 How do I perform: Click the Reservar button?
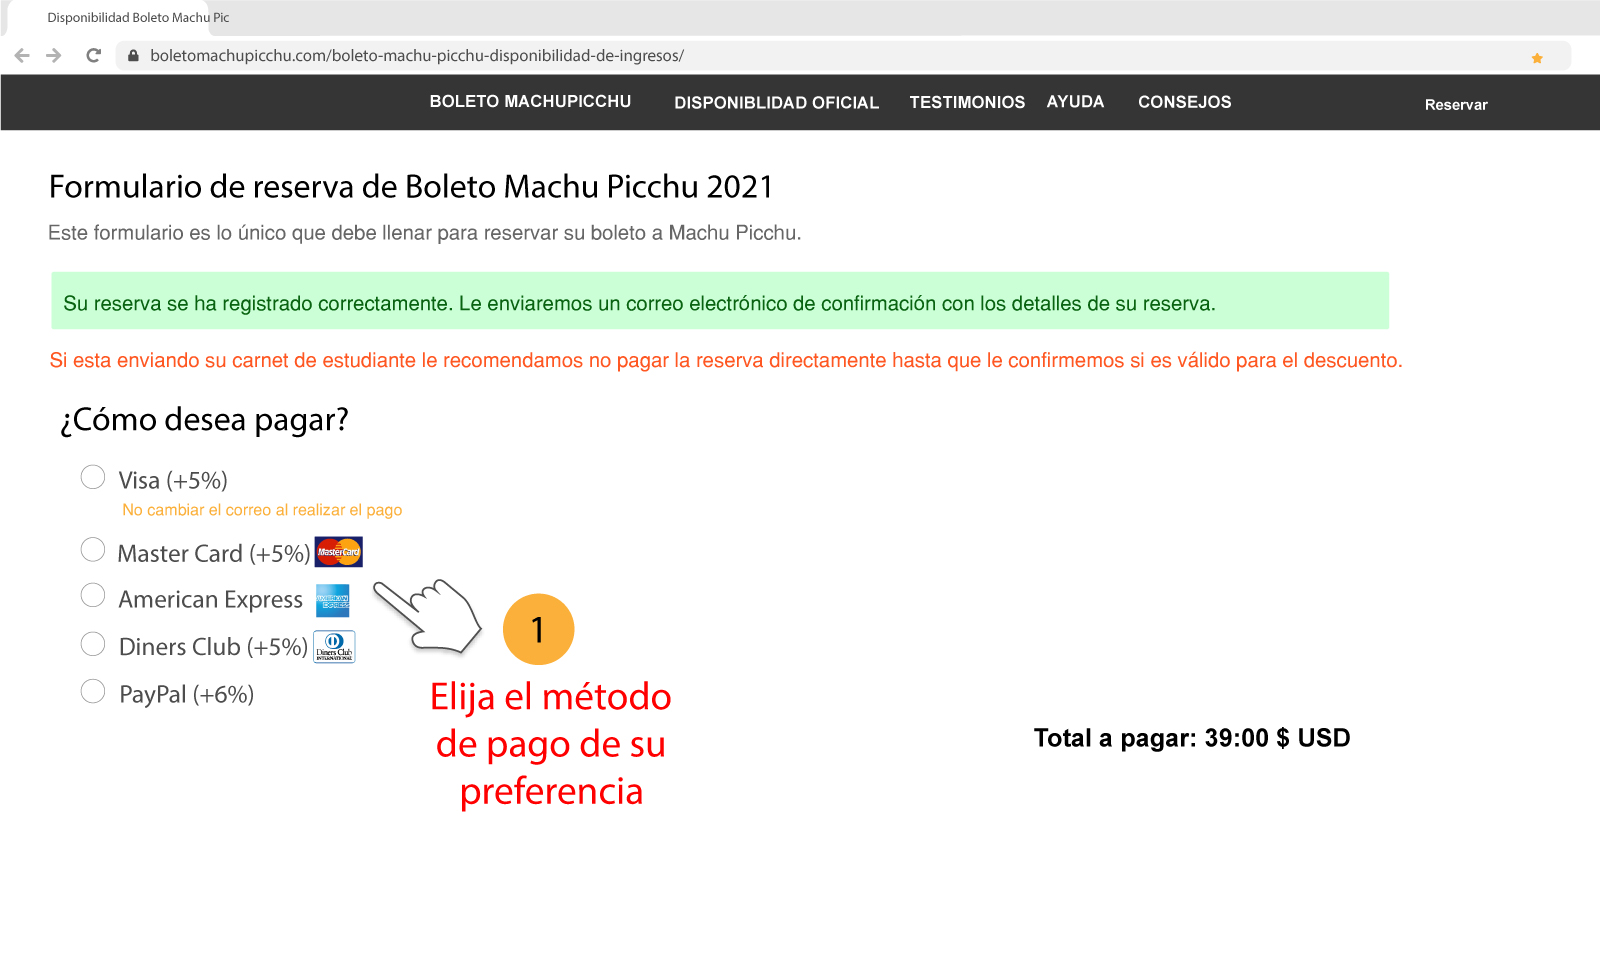(1456, 105)
